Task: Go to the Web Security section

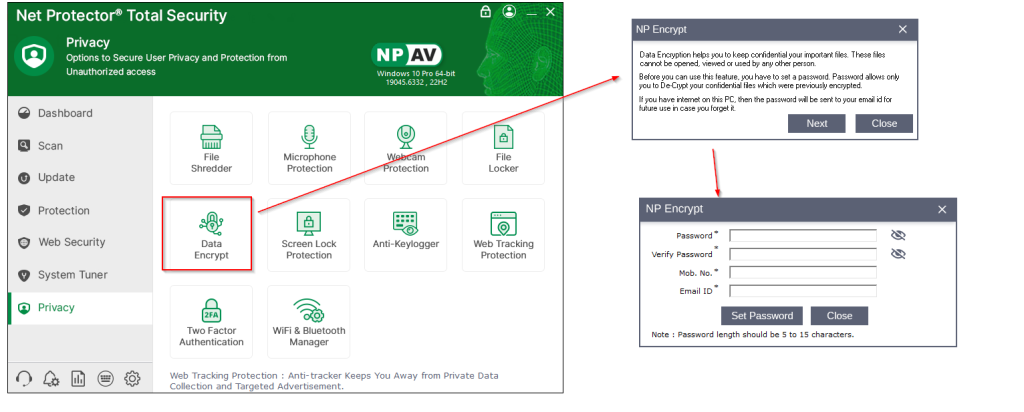Action: point(71,242)
